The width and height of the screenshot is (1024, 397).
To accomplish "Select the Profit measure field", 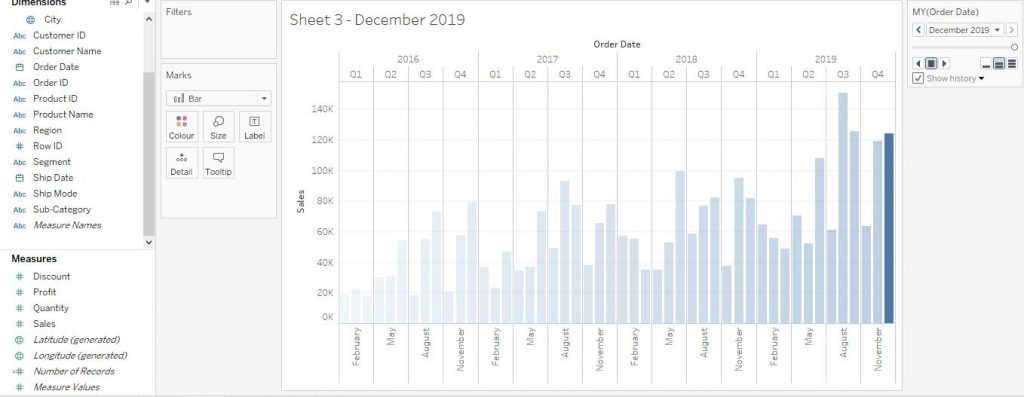I will 44,292.
